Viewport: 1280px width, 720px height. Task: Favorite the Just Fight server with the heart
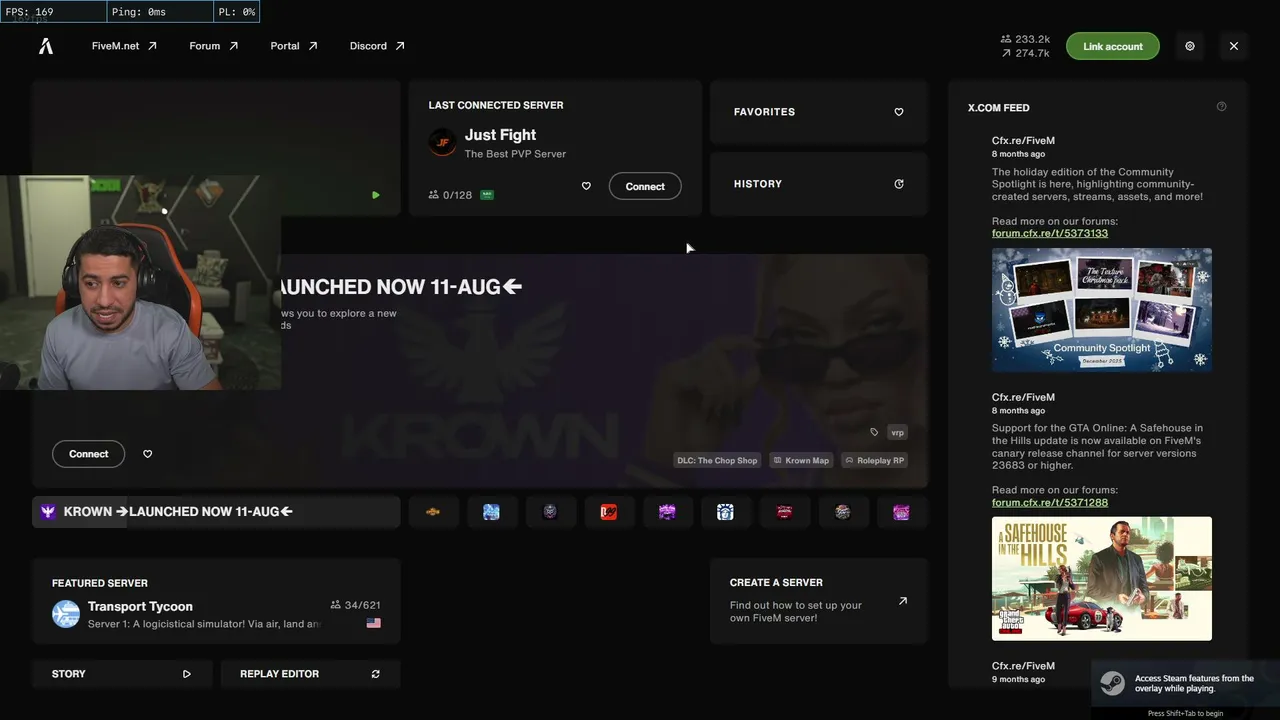pyautogui.click(x=586, y=186)
